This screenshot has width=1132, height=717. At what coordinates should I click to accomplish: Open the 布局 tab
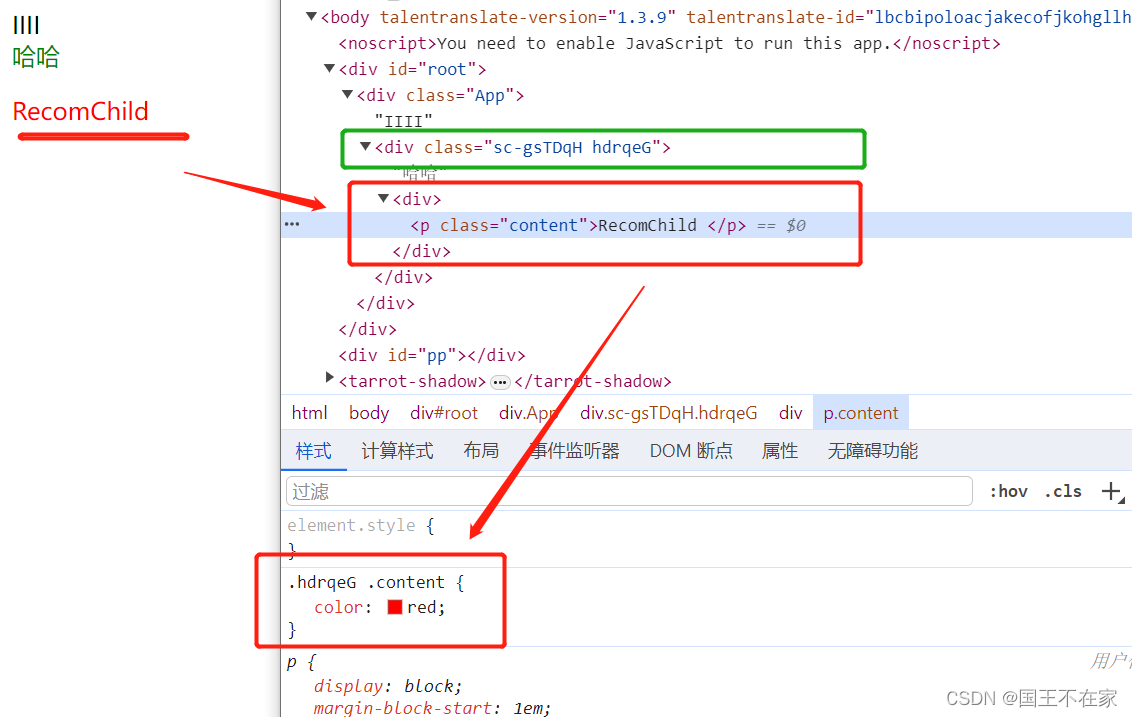(481, 451)
